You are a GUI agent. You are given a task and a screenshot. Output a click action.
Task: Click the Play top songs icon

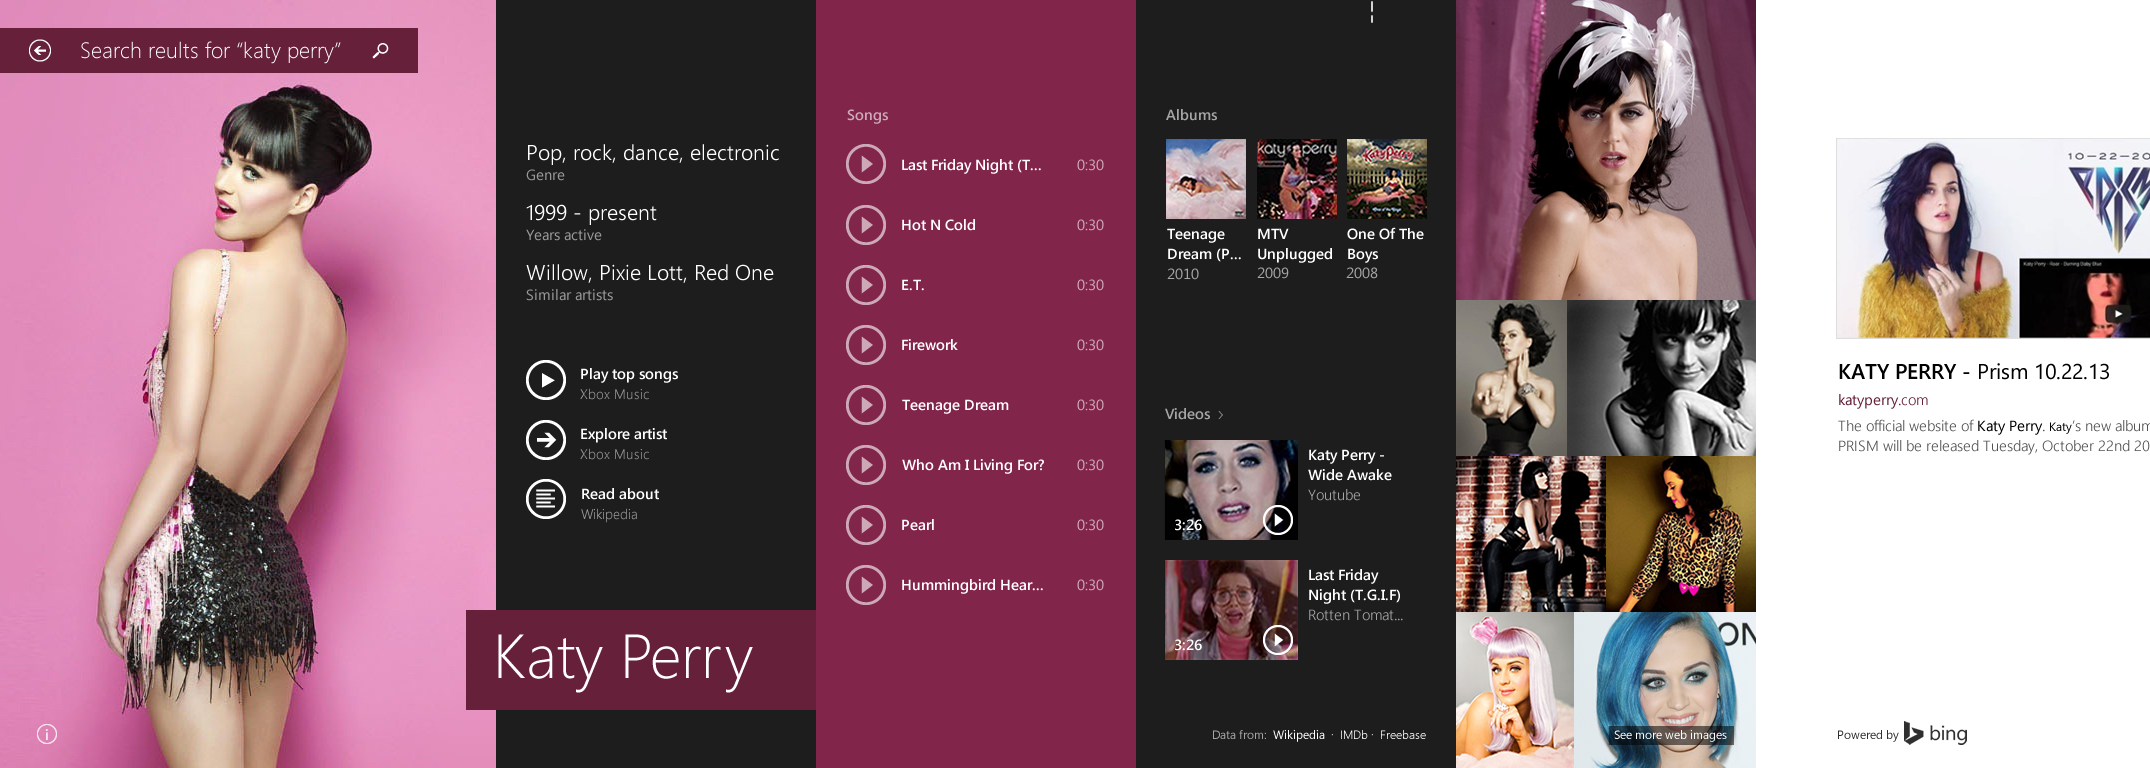click(x=546, y=380)
